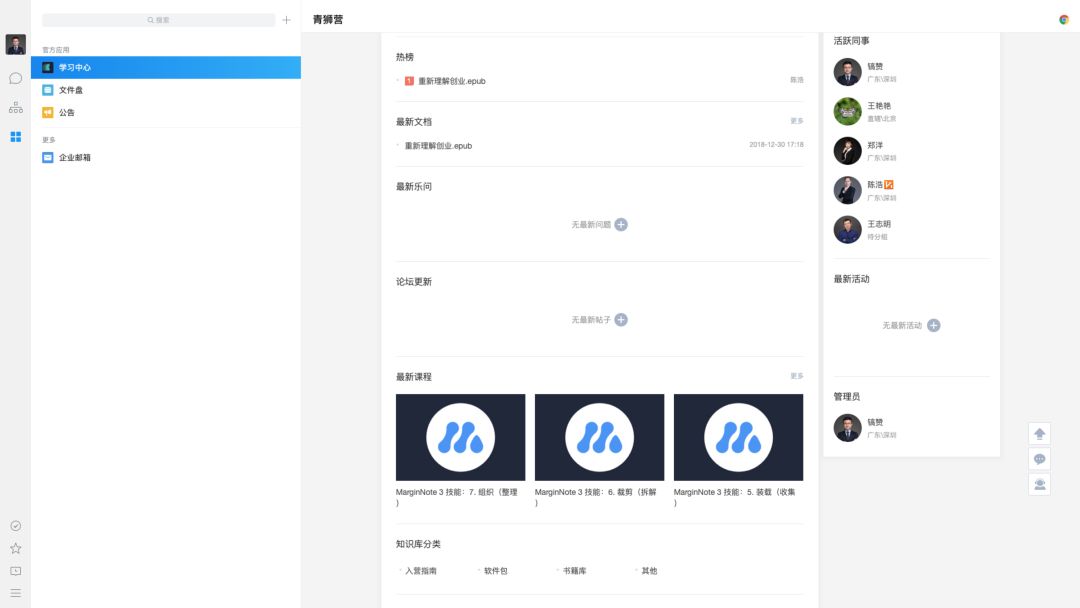Image resolution: width=1080 pixels, height=608 pixels.
Task: Add a new forum post with the plus icon
Action: point(621,319)
